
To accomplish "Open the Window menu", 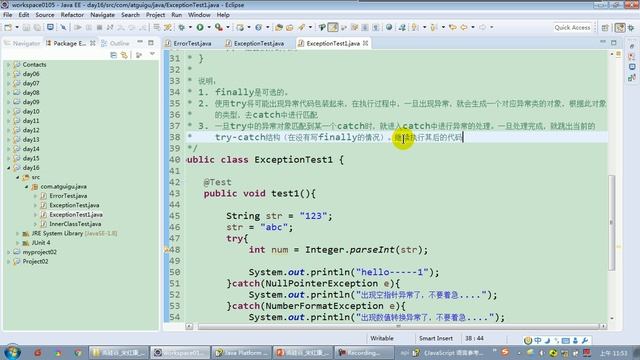I will [199, 15].
